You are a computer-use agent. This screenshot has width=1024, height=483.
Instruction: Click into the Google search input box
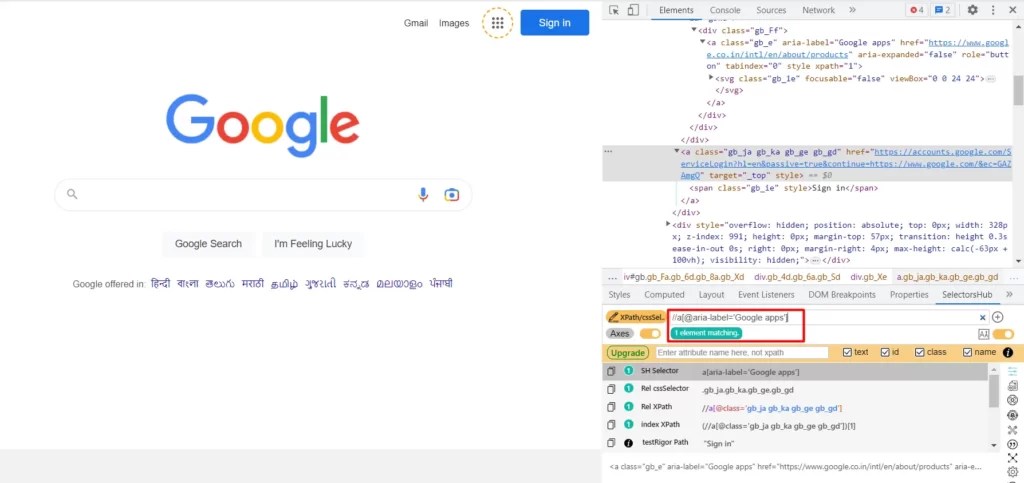263,195
